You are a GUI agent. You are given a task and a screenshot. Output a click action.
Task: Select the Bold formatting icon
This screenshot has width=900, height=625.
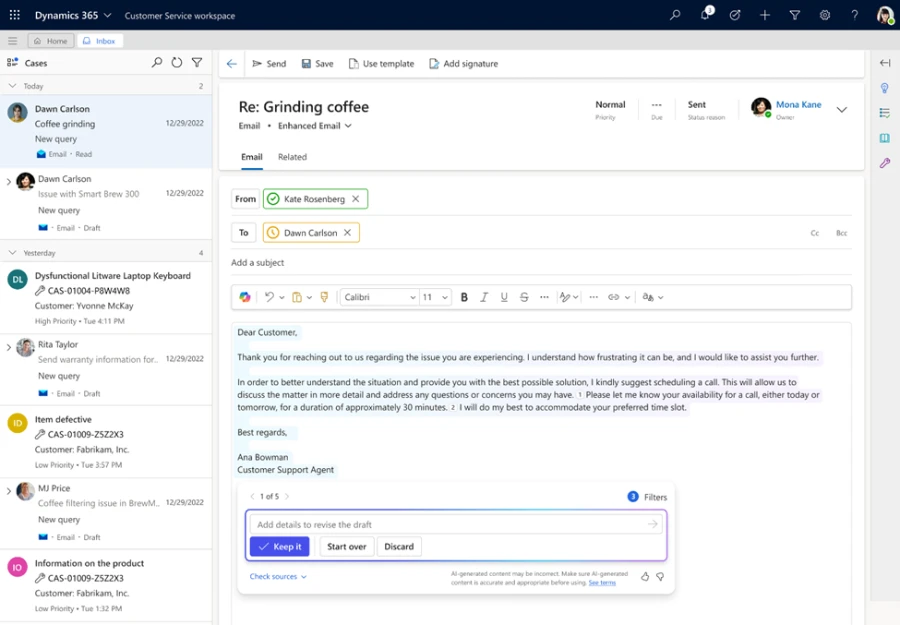point(464,297)
